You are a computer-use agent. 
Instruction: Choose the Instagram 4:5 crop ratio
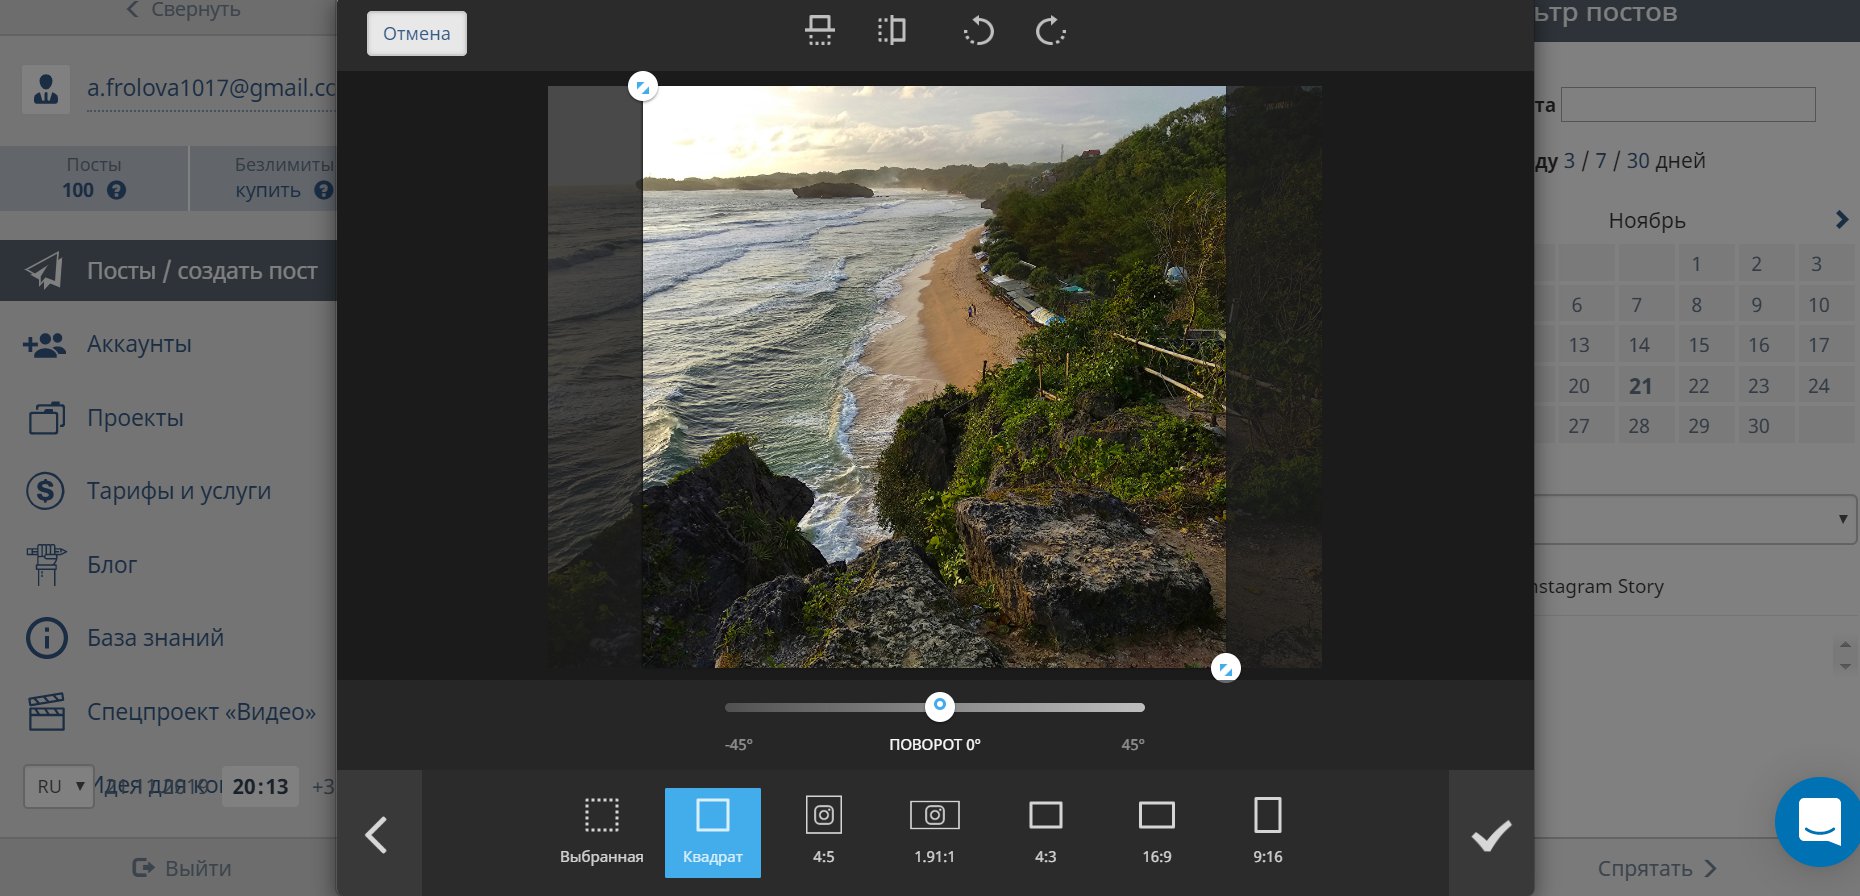(824, 832)
